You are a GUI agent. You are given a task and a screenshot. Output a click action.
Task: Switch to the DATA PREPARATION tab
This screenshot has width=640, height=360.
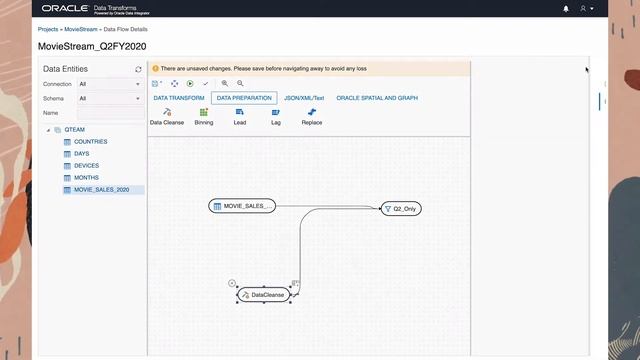(x=244, y=98)
